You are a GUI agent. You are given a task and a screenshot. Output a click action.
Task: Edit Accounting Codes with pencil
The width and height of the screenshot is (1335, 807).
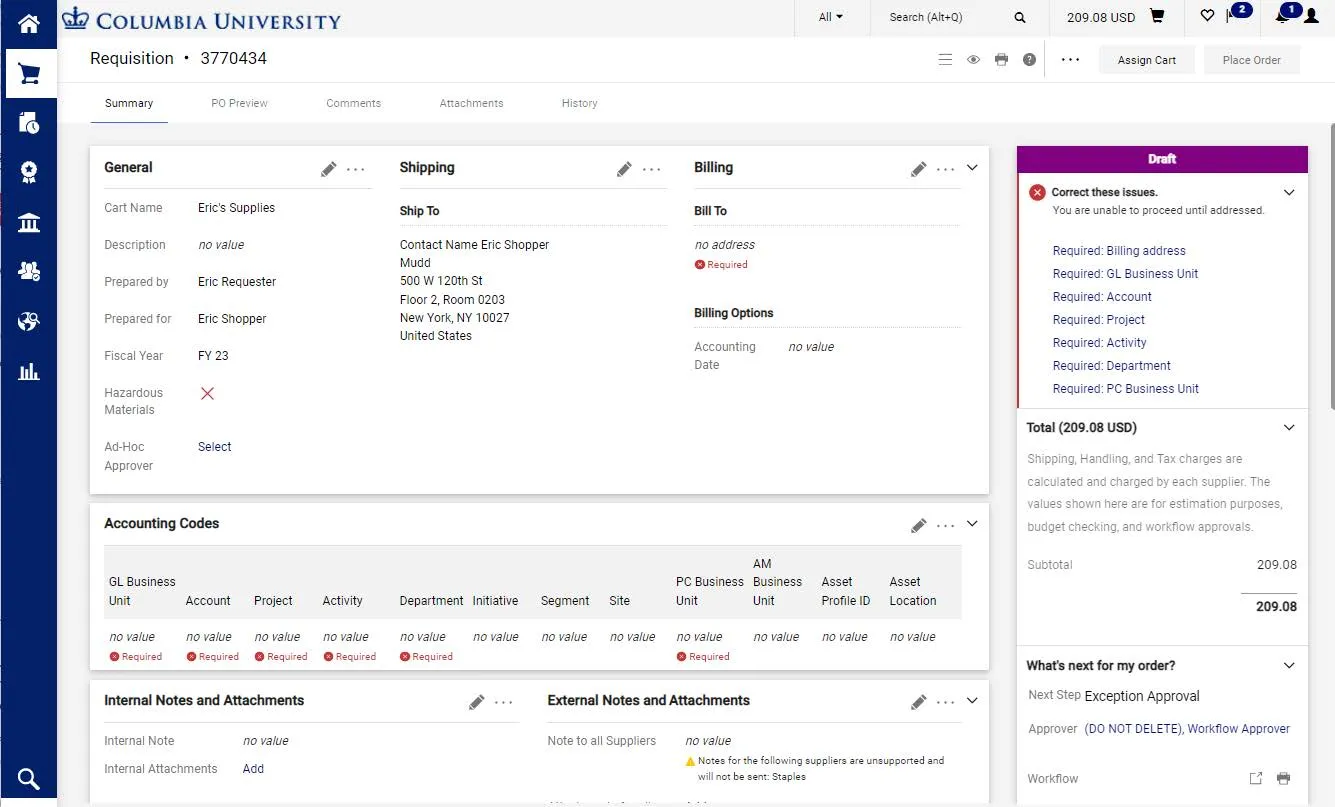tap(918, 525)
